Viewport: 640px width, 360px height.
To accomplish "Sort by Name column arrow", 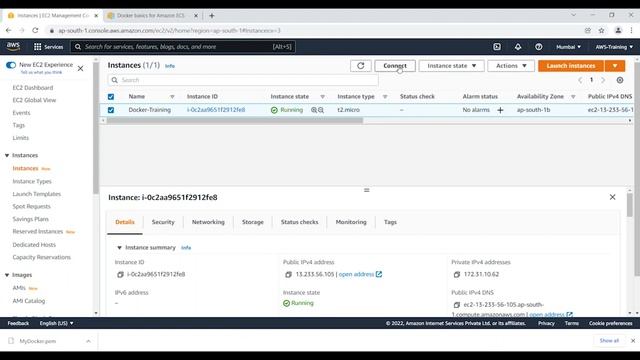I will click(x=172, y=97).
